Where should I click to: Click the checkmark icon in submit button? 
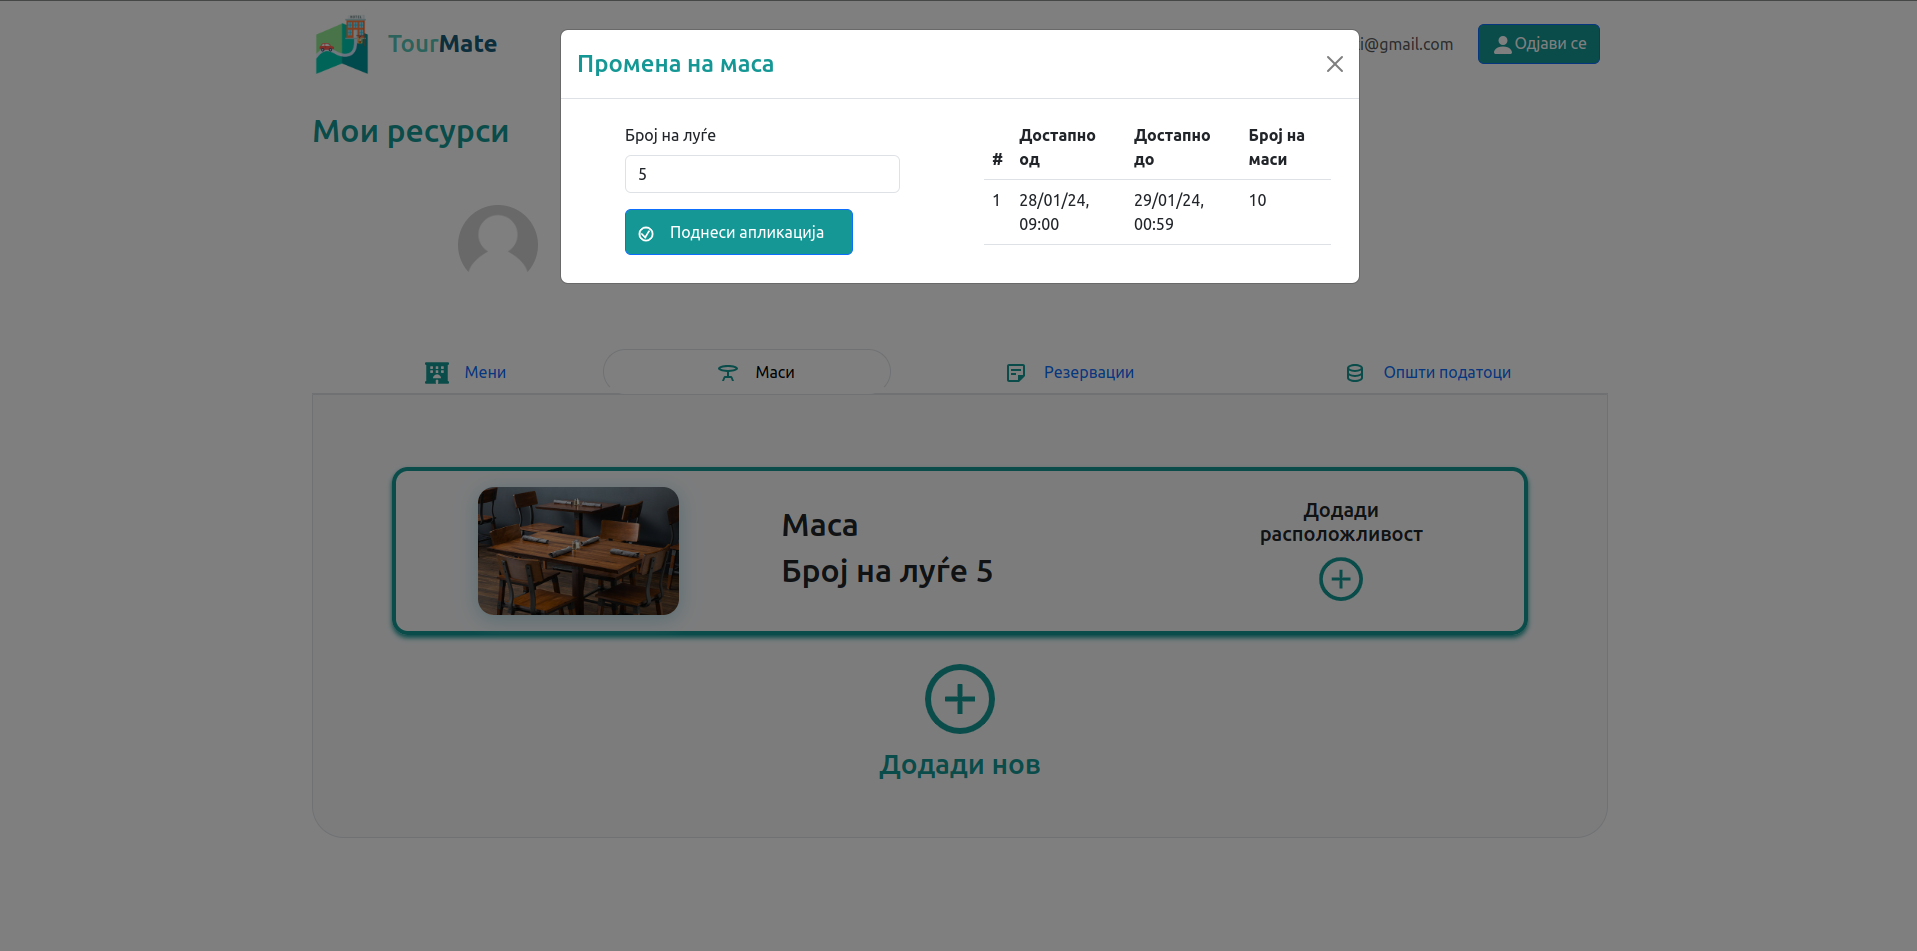point(646,233)
